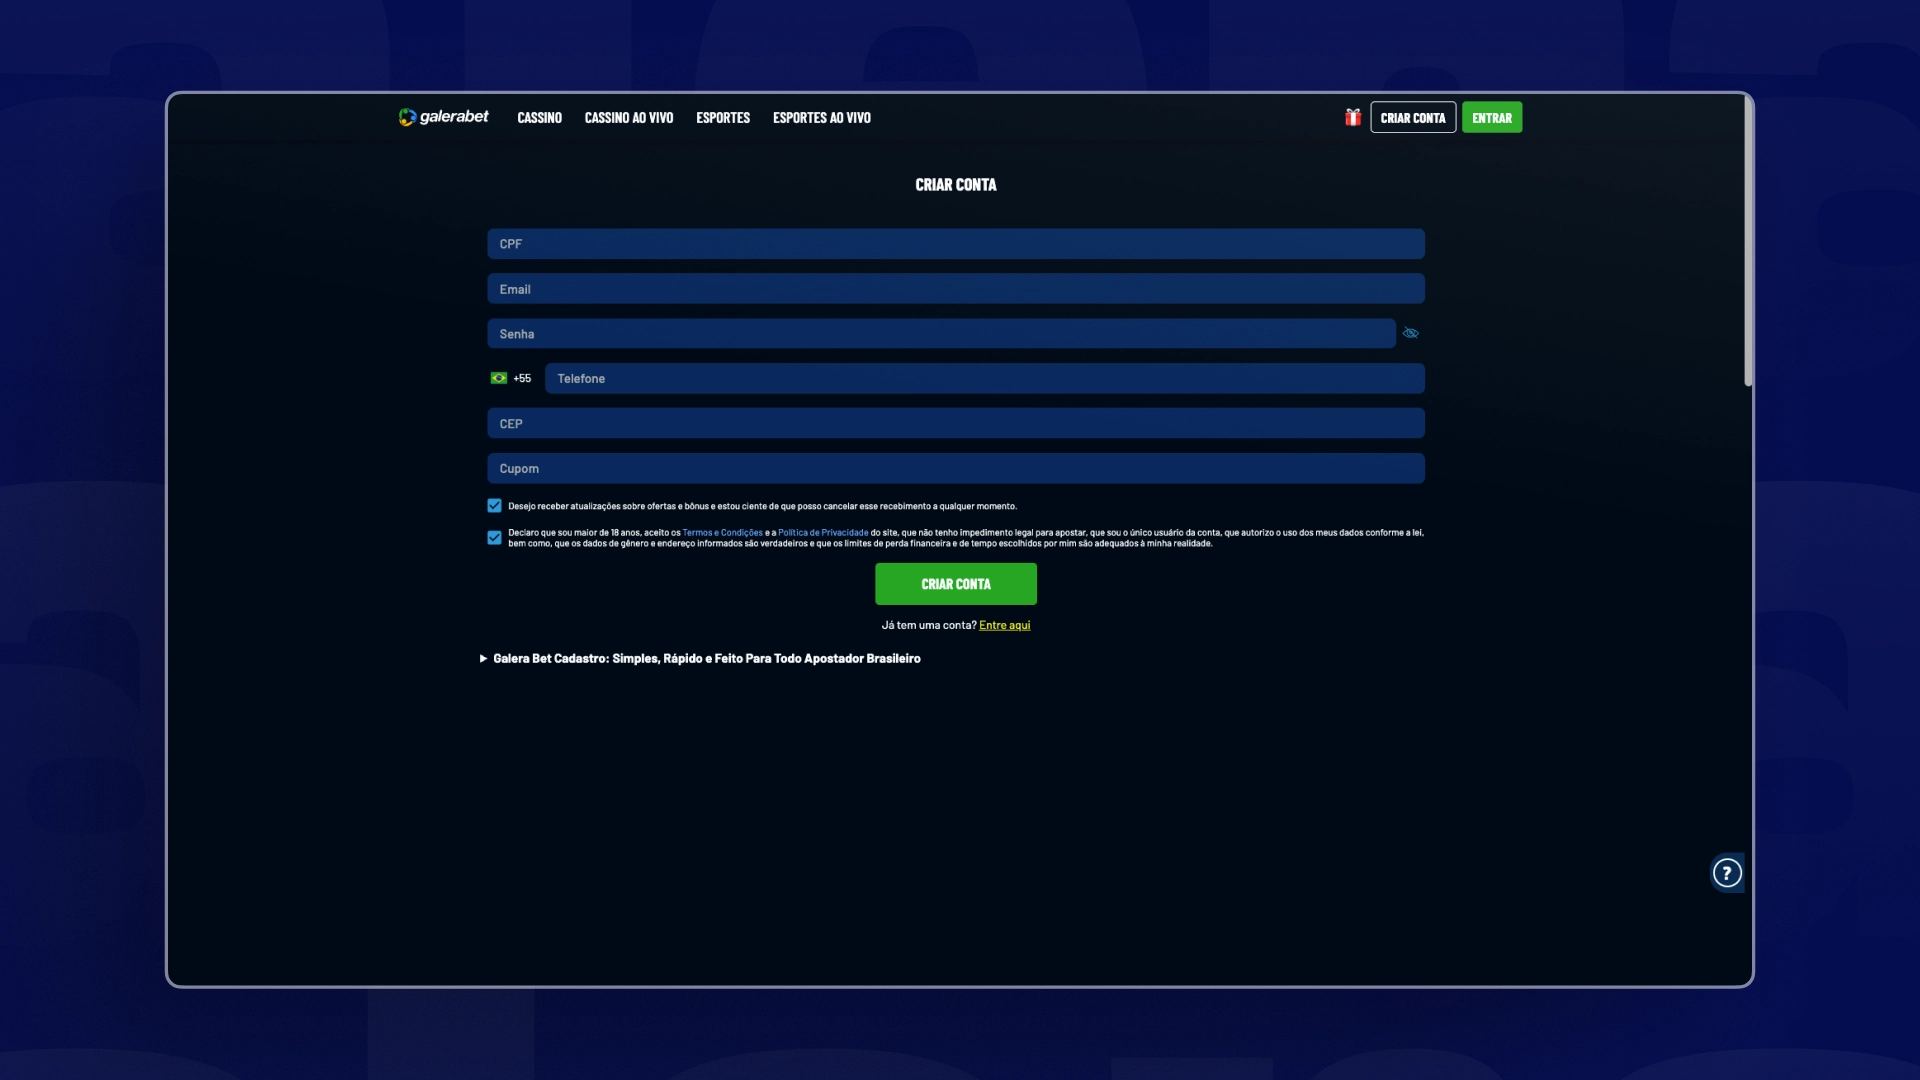Open the Cassino menu

540,118
